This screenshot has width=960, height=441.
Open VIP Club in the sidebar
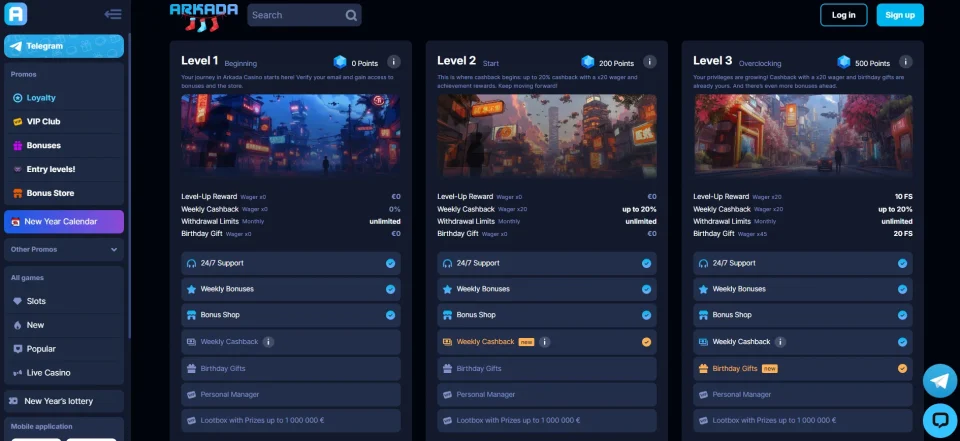64,121
